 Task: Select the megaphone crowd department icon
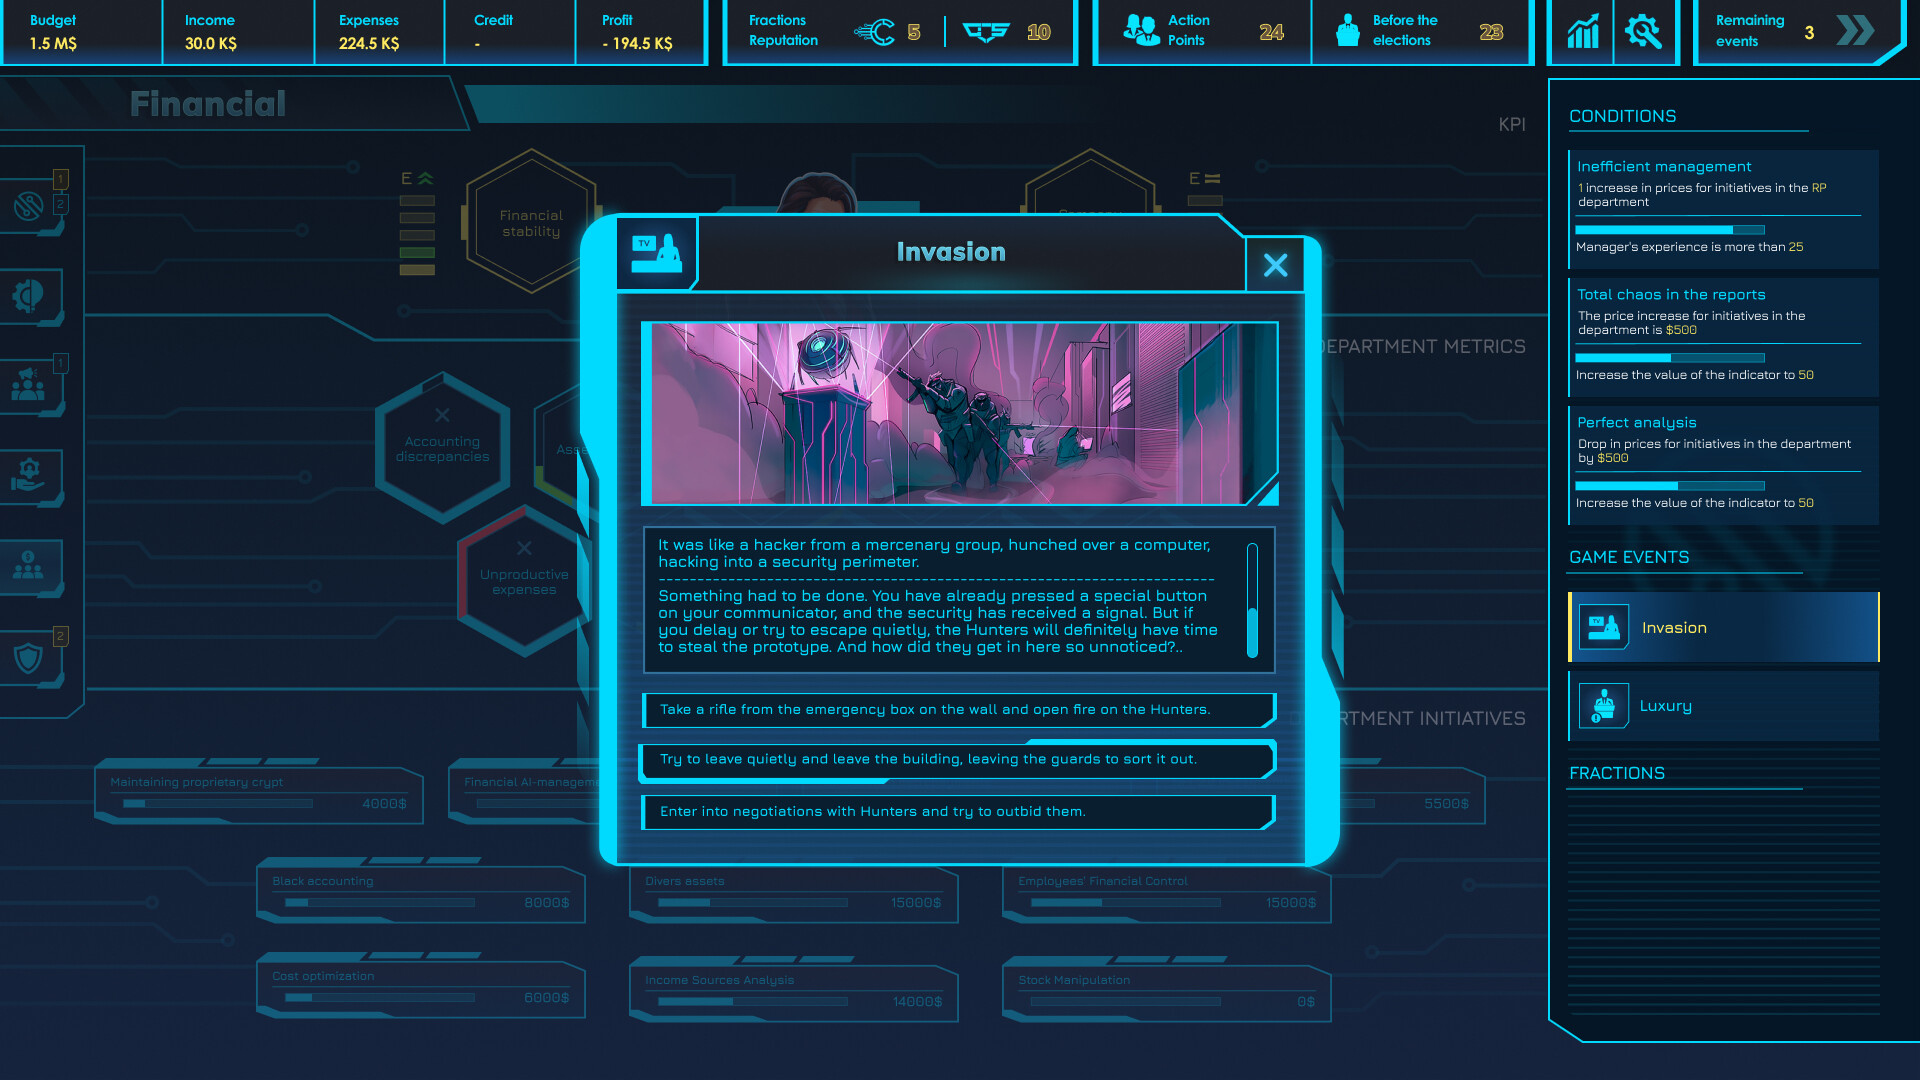click(29, 385)
